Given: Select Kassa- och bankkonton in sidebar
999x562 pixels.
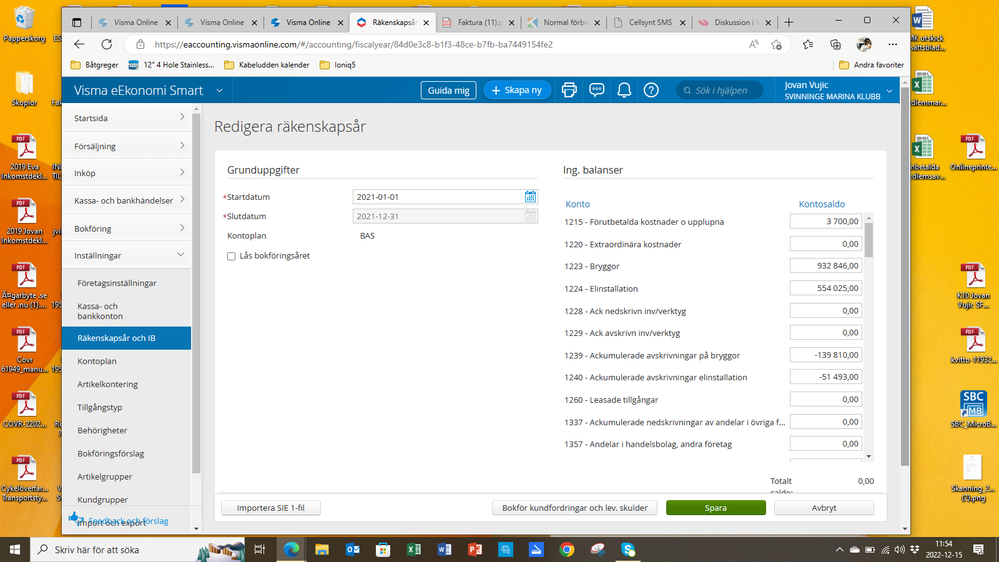Looking at the screenshot, I should click(x=100, y=311).
